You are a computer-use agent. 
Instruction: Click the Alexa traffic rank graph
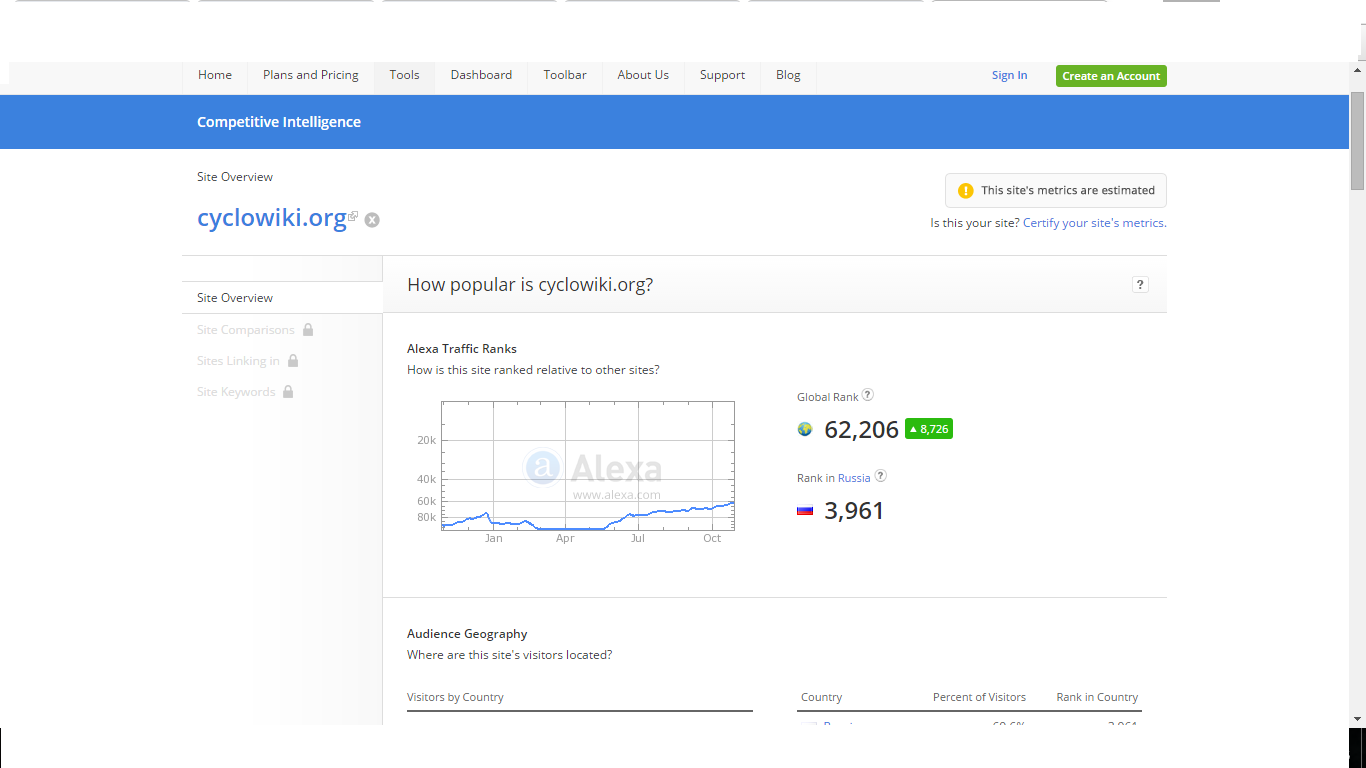[588, 465]
